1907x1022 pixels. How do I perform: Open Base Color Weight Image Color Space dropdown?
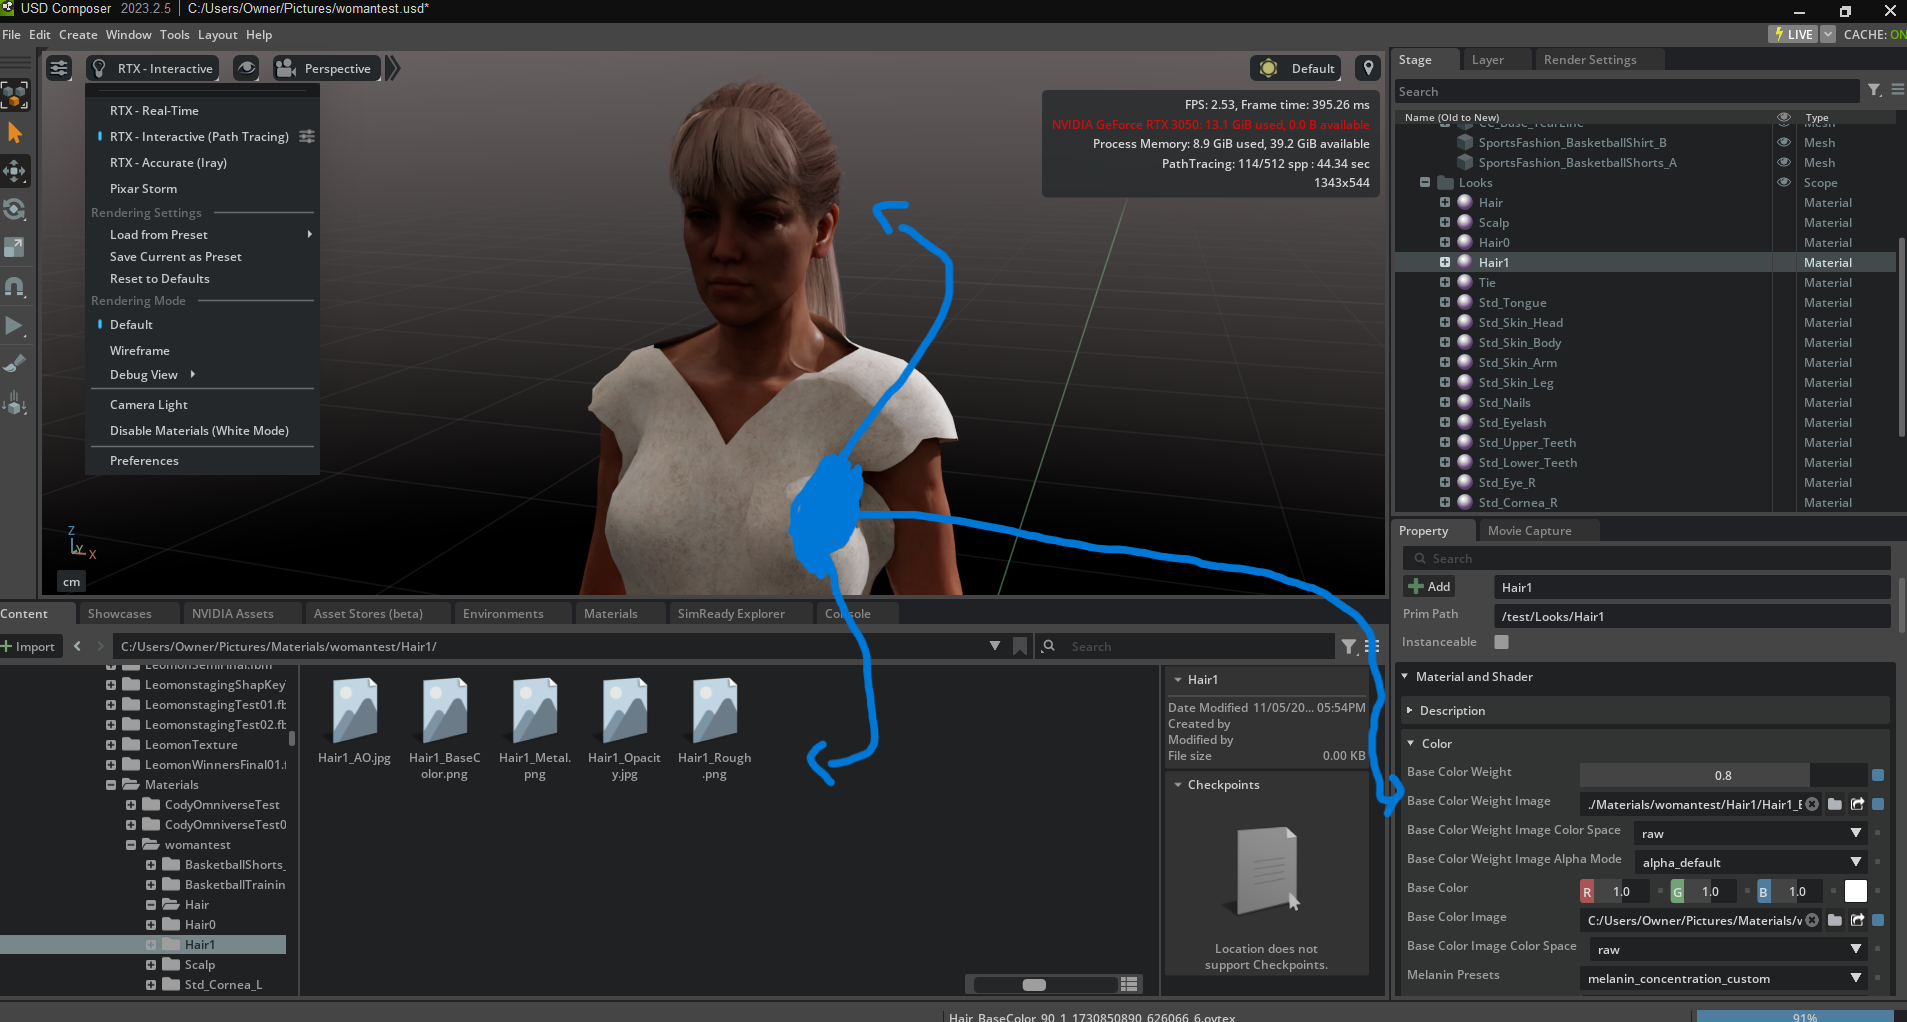1750,833
